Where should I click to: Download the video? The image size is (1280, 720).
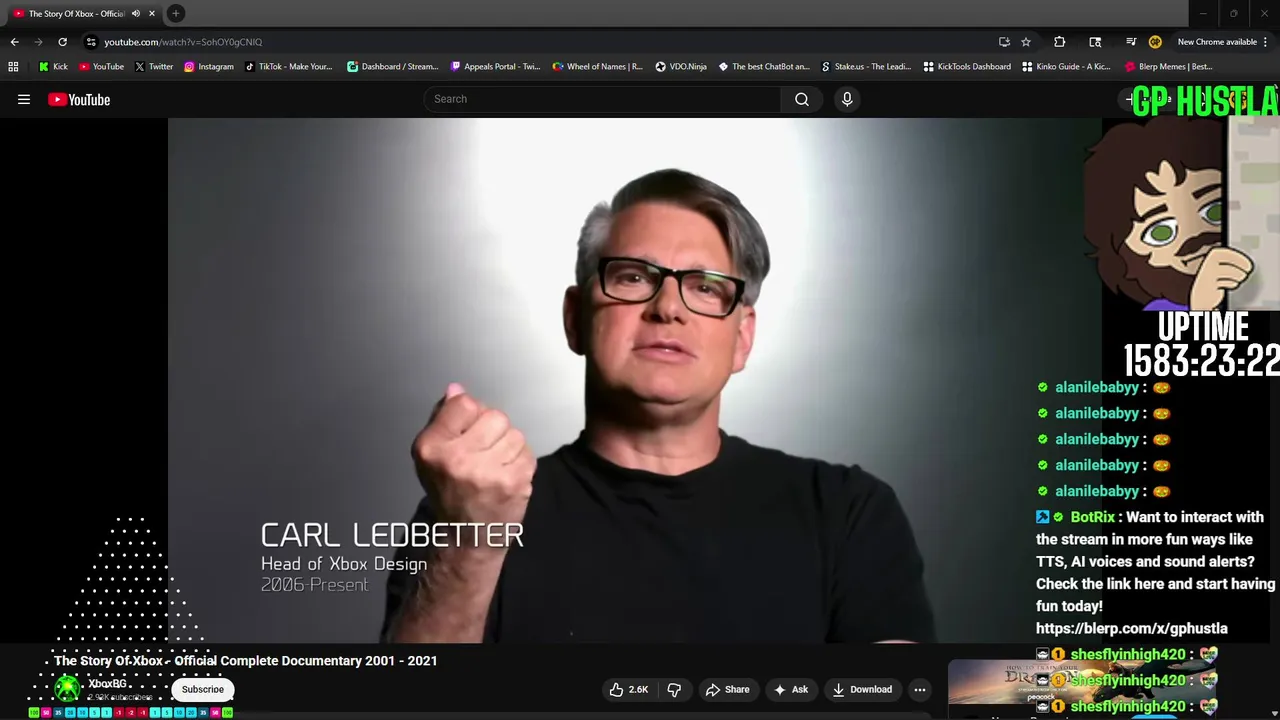(x=862, y=689)
